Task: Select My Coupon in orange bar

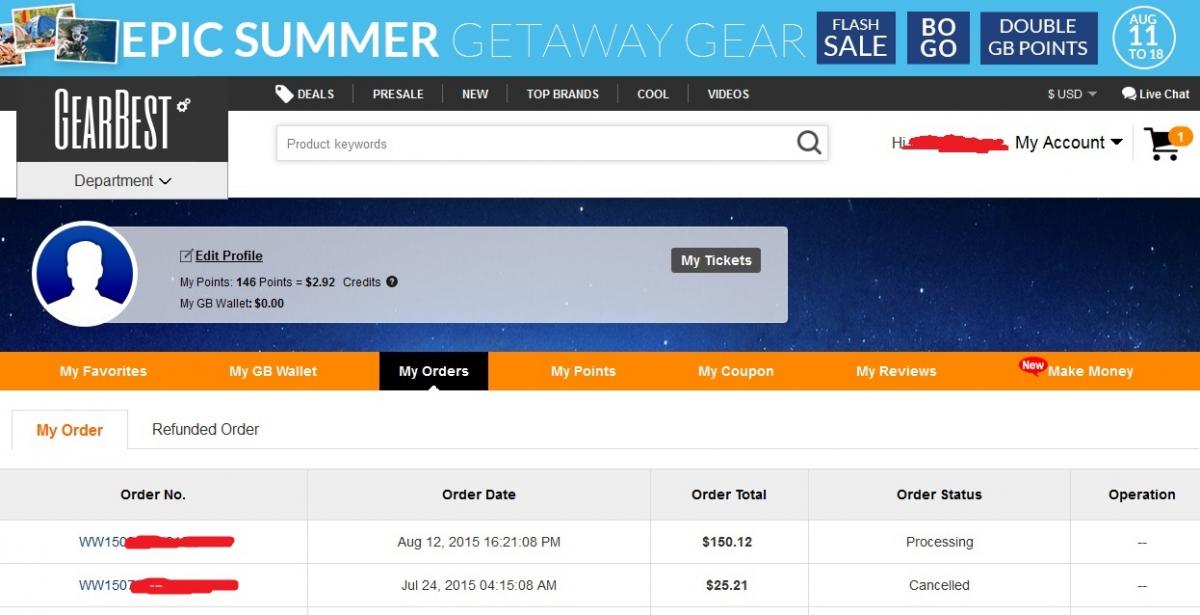Action: pyautogui.click(x=736, y=371)
